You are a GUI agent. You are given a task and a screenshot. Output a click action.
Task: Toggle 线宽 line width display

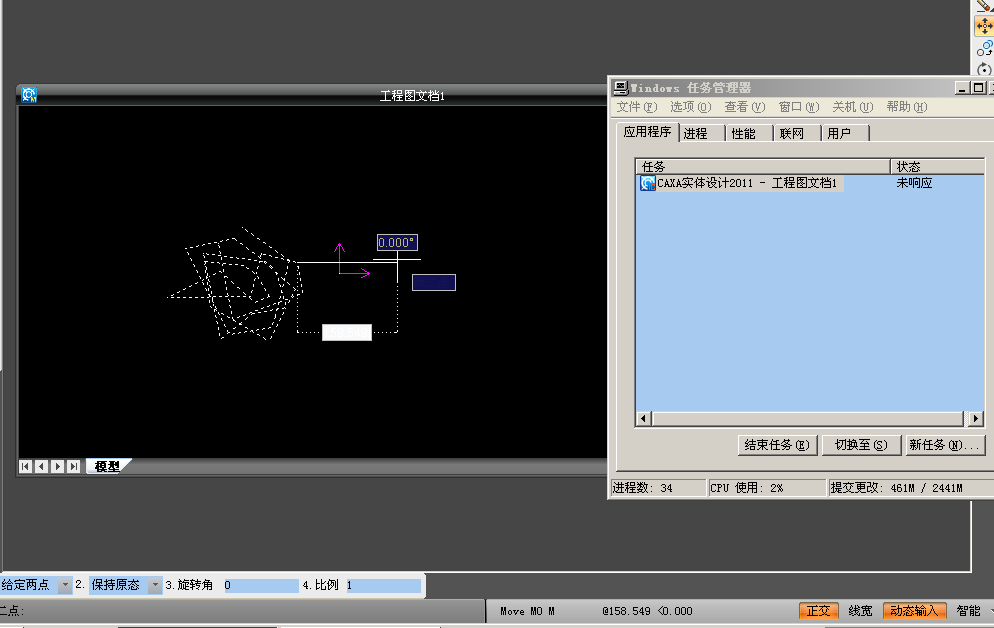860,611
